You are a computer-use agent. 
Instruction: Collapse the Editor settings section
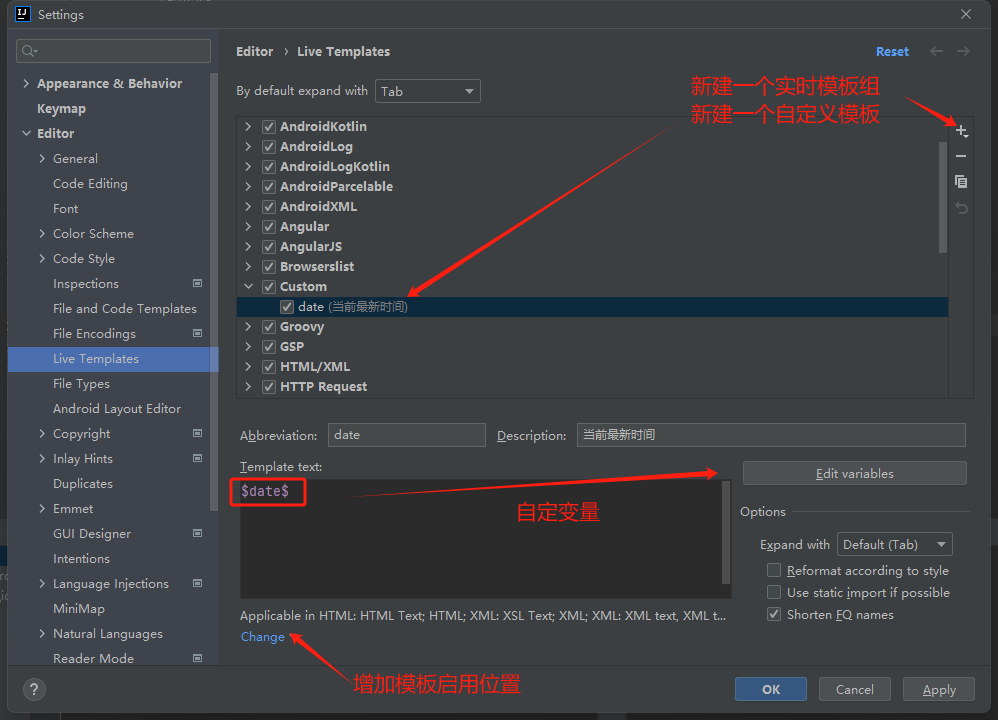pos(26,133)
